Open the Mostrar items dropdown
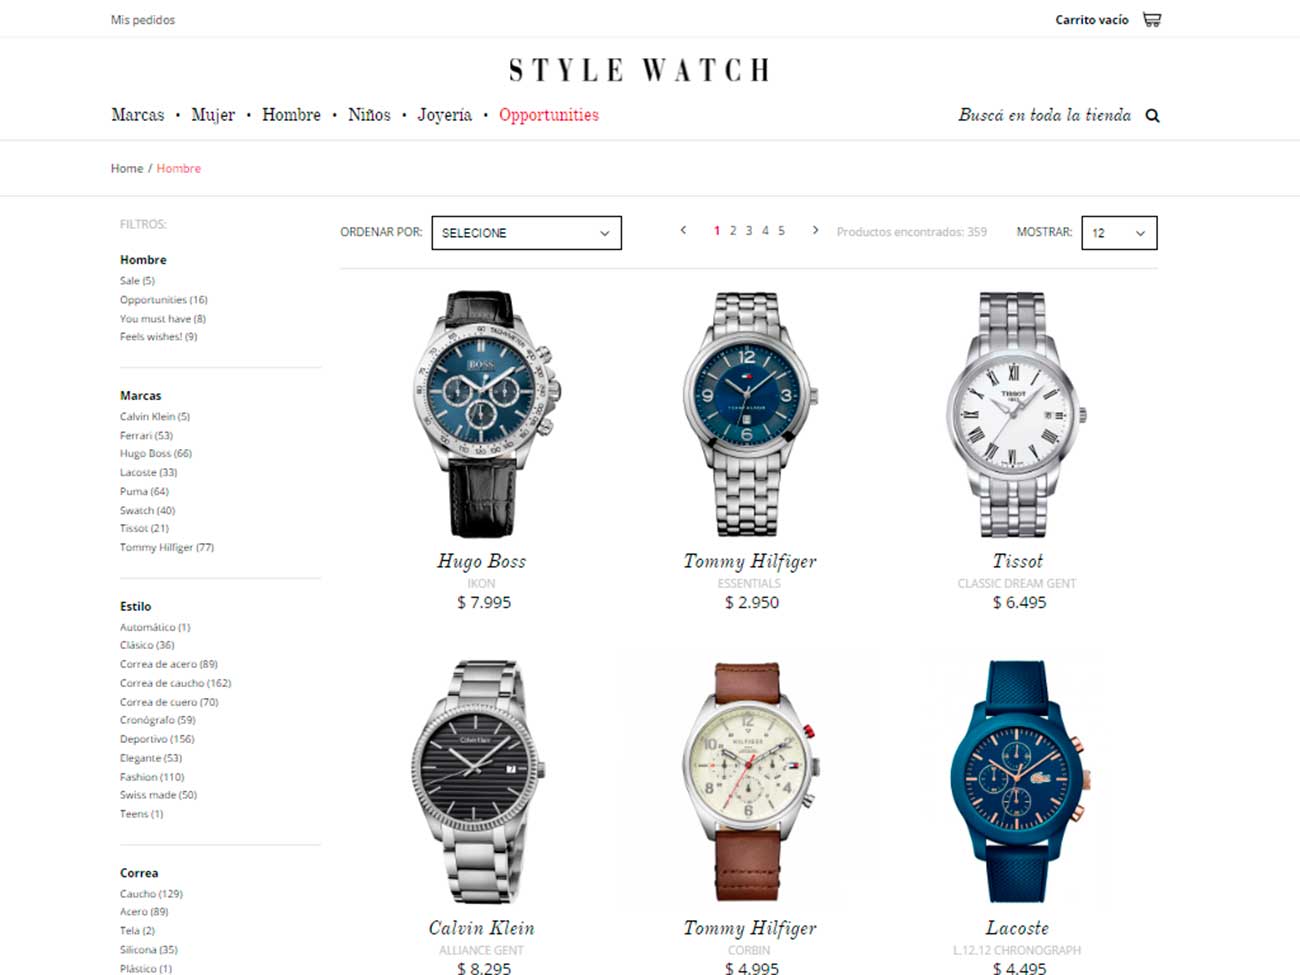This screenshot has height=975, width=1300. (x=1119, y=233)
